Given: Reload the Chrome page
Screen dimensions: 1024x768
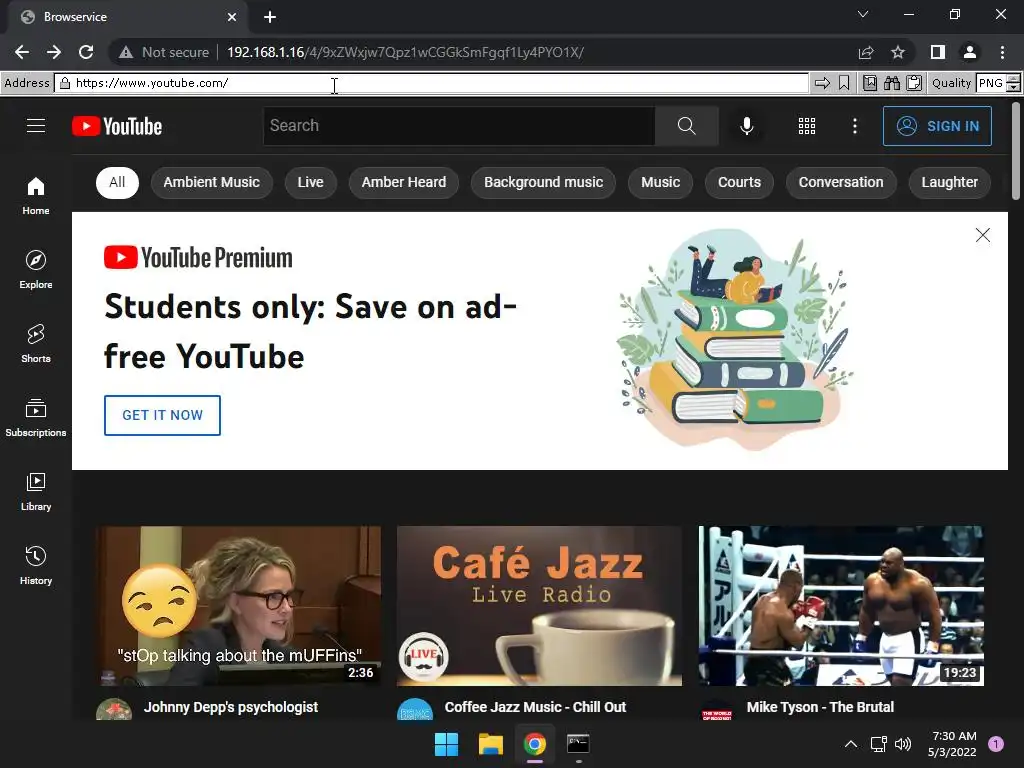Looking at the screenshot, I should point(86,52).
